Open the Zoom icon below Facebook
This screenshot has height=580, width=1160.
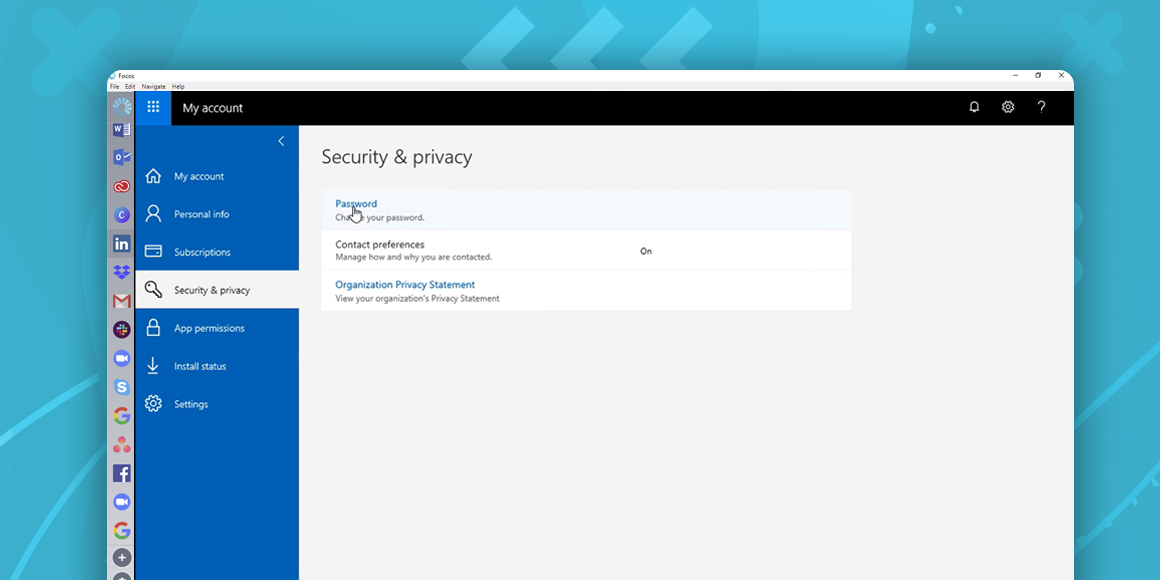point(121,502)
